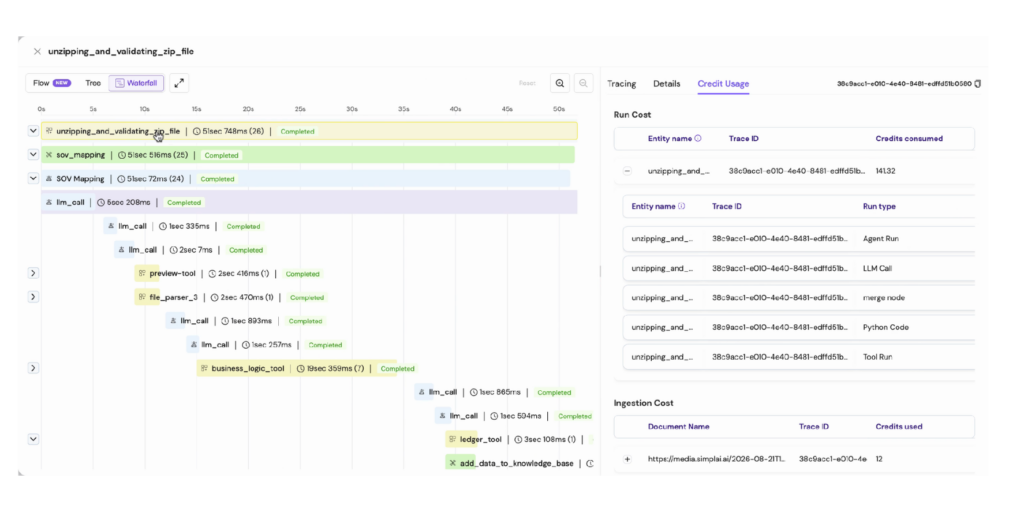Select the sov_mapping waterfall bar
Image resolution: width=1024 pixels, height=512 pixels.
[308, 155]
